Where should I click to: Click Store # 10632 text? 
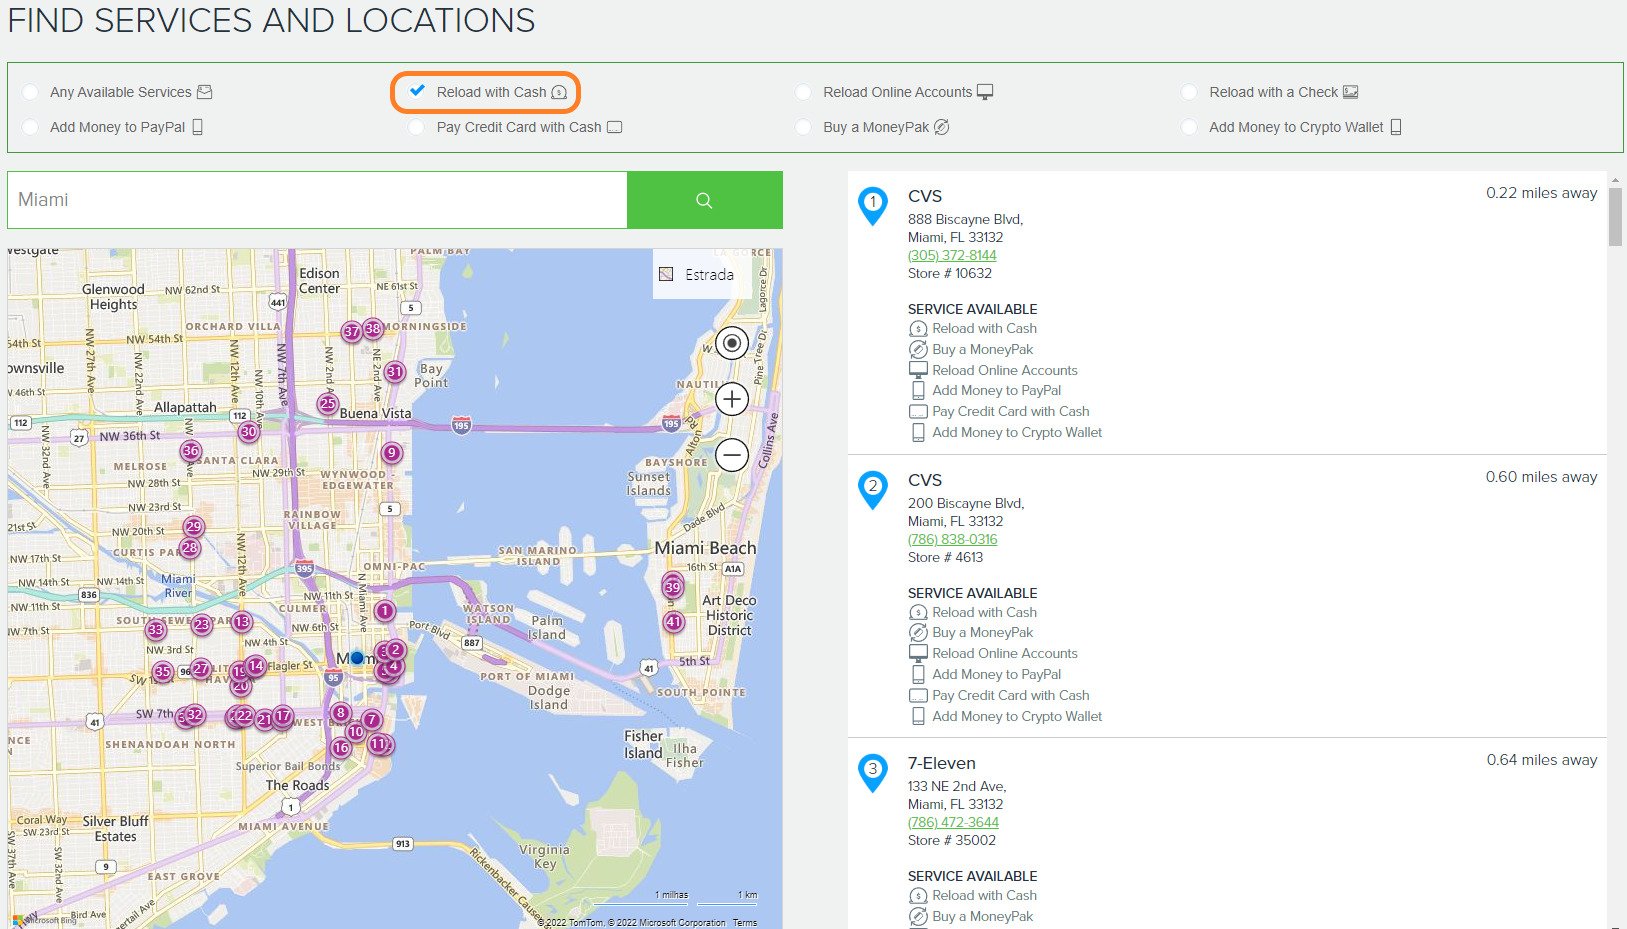(950, 273)
